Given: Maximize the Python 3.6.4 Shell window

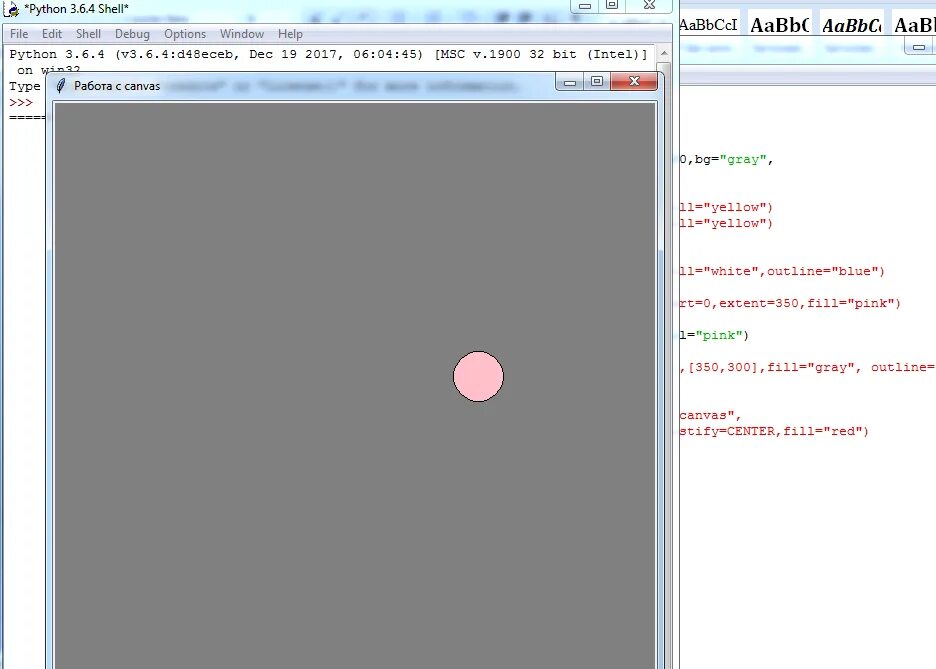Looking at the screenshot, I should click(x=612, y=5).
